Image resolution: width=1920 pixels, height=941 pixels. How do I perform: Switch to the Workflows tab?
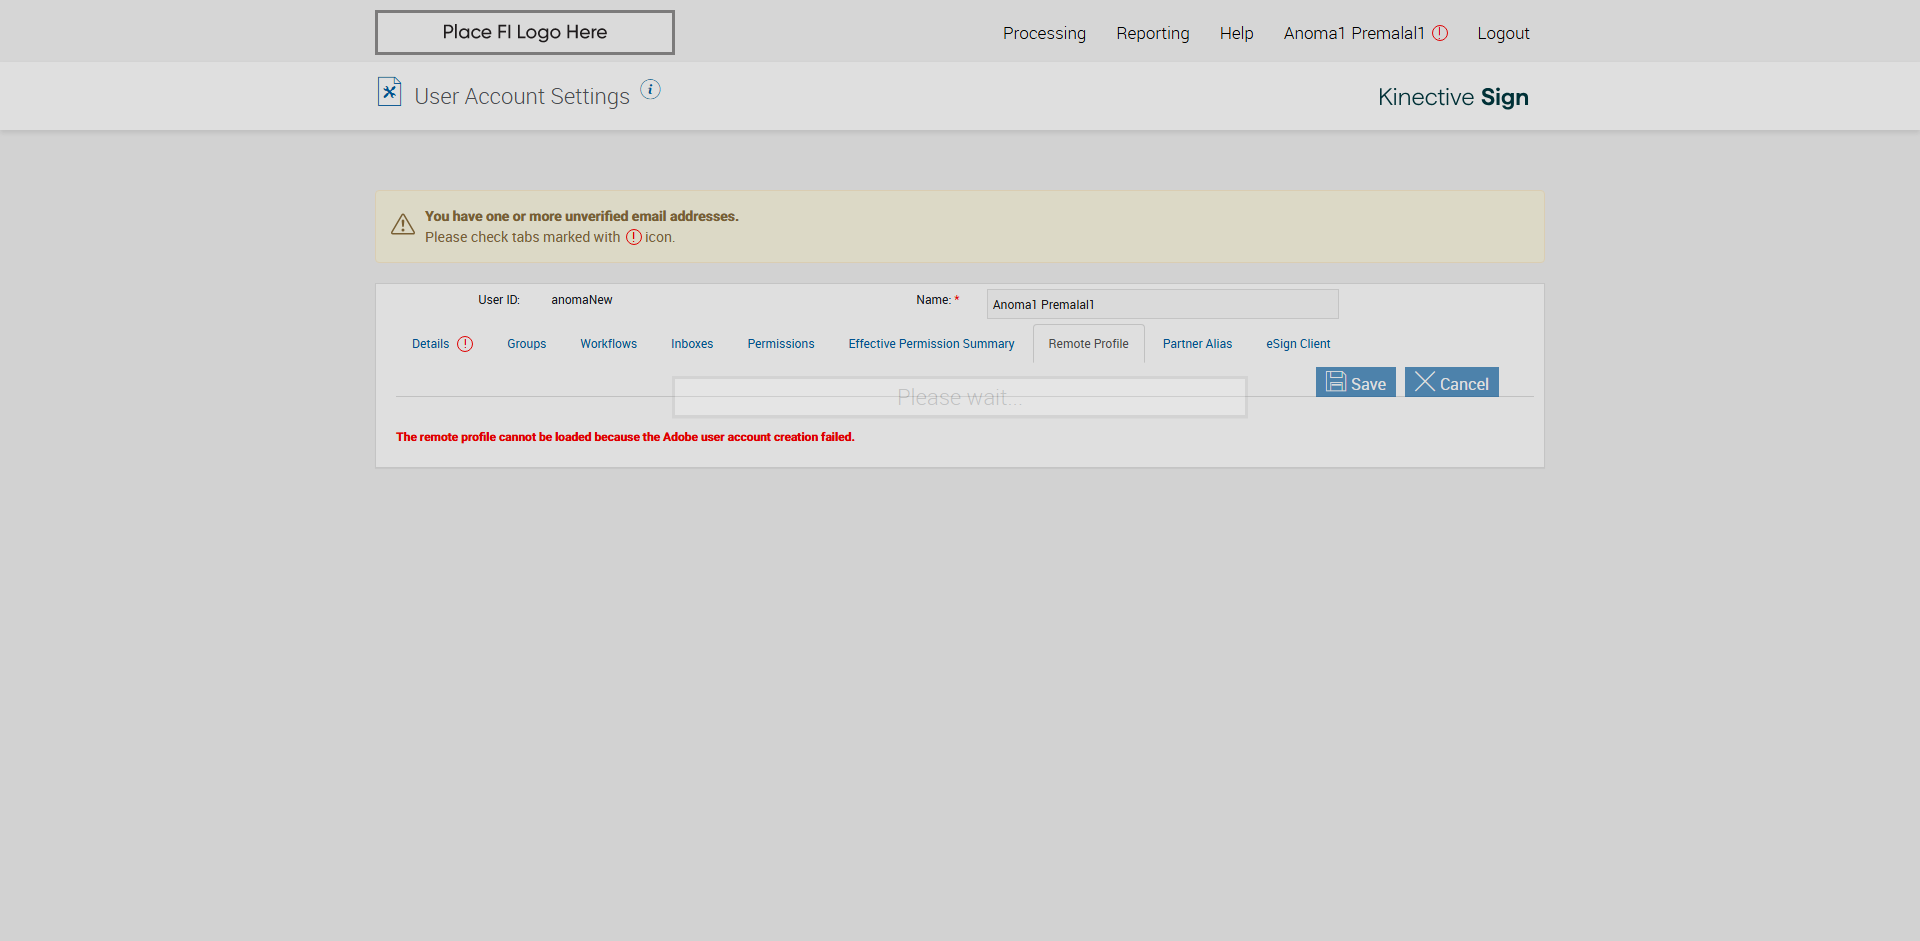[x=608, y=344]
